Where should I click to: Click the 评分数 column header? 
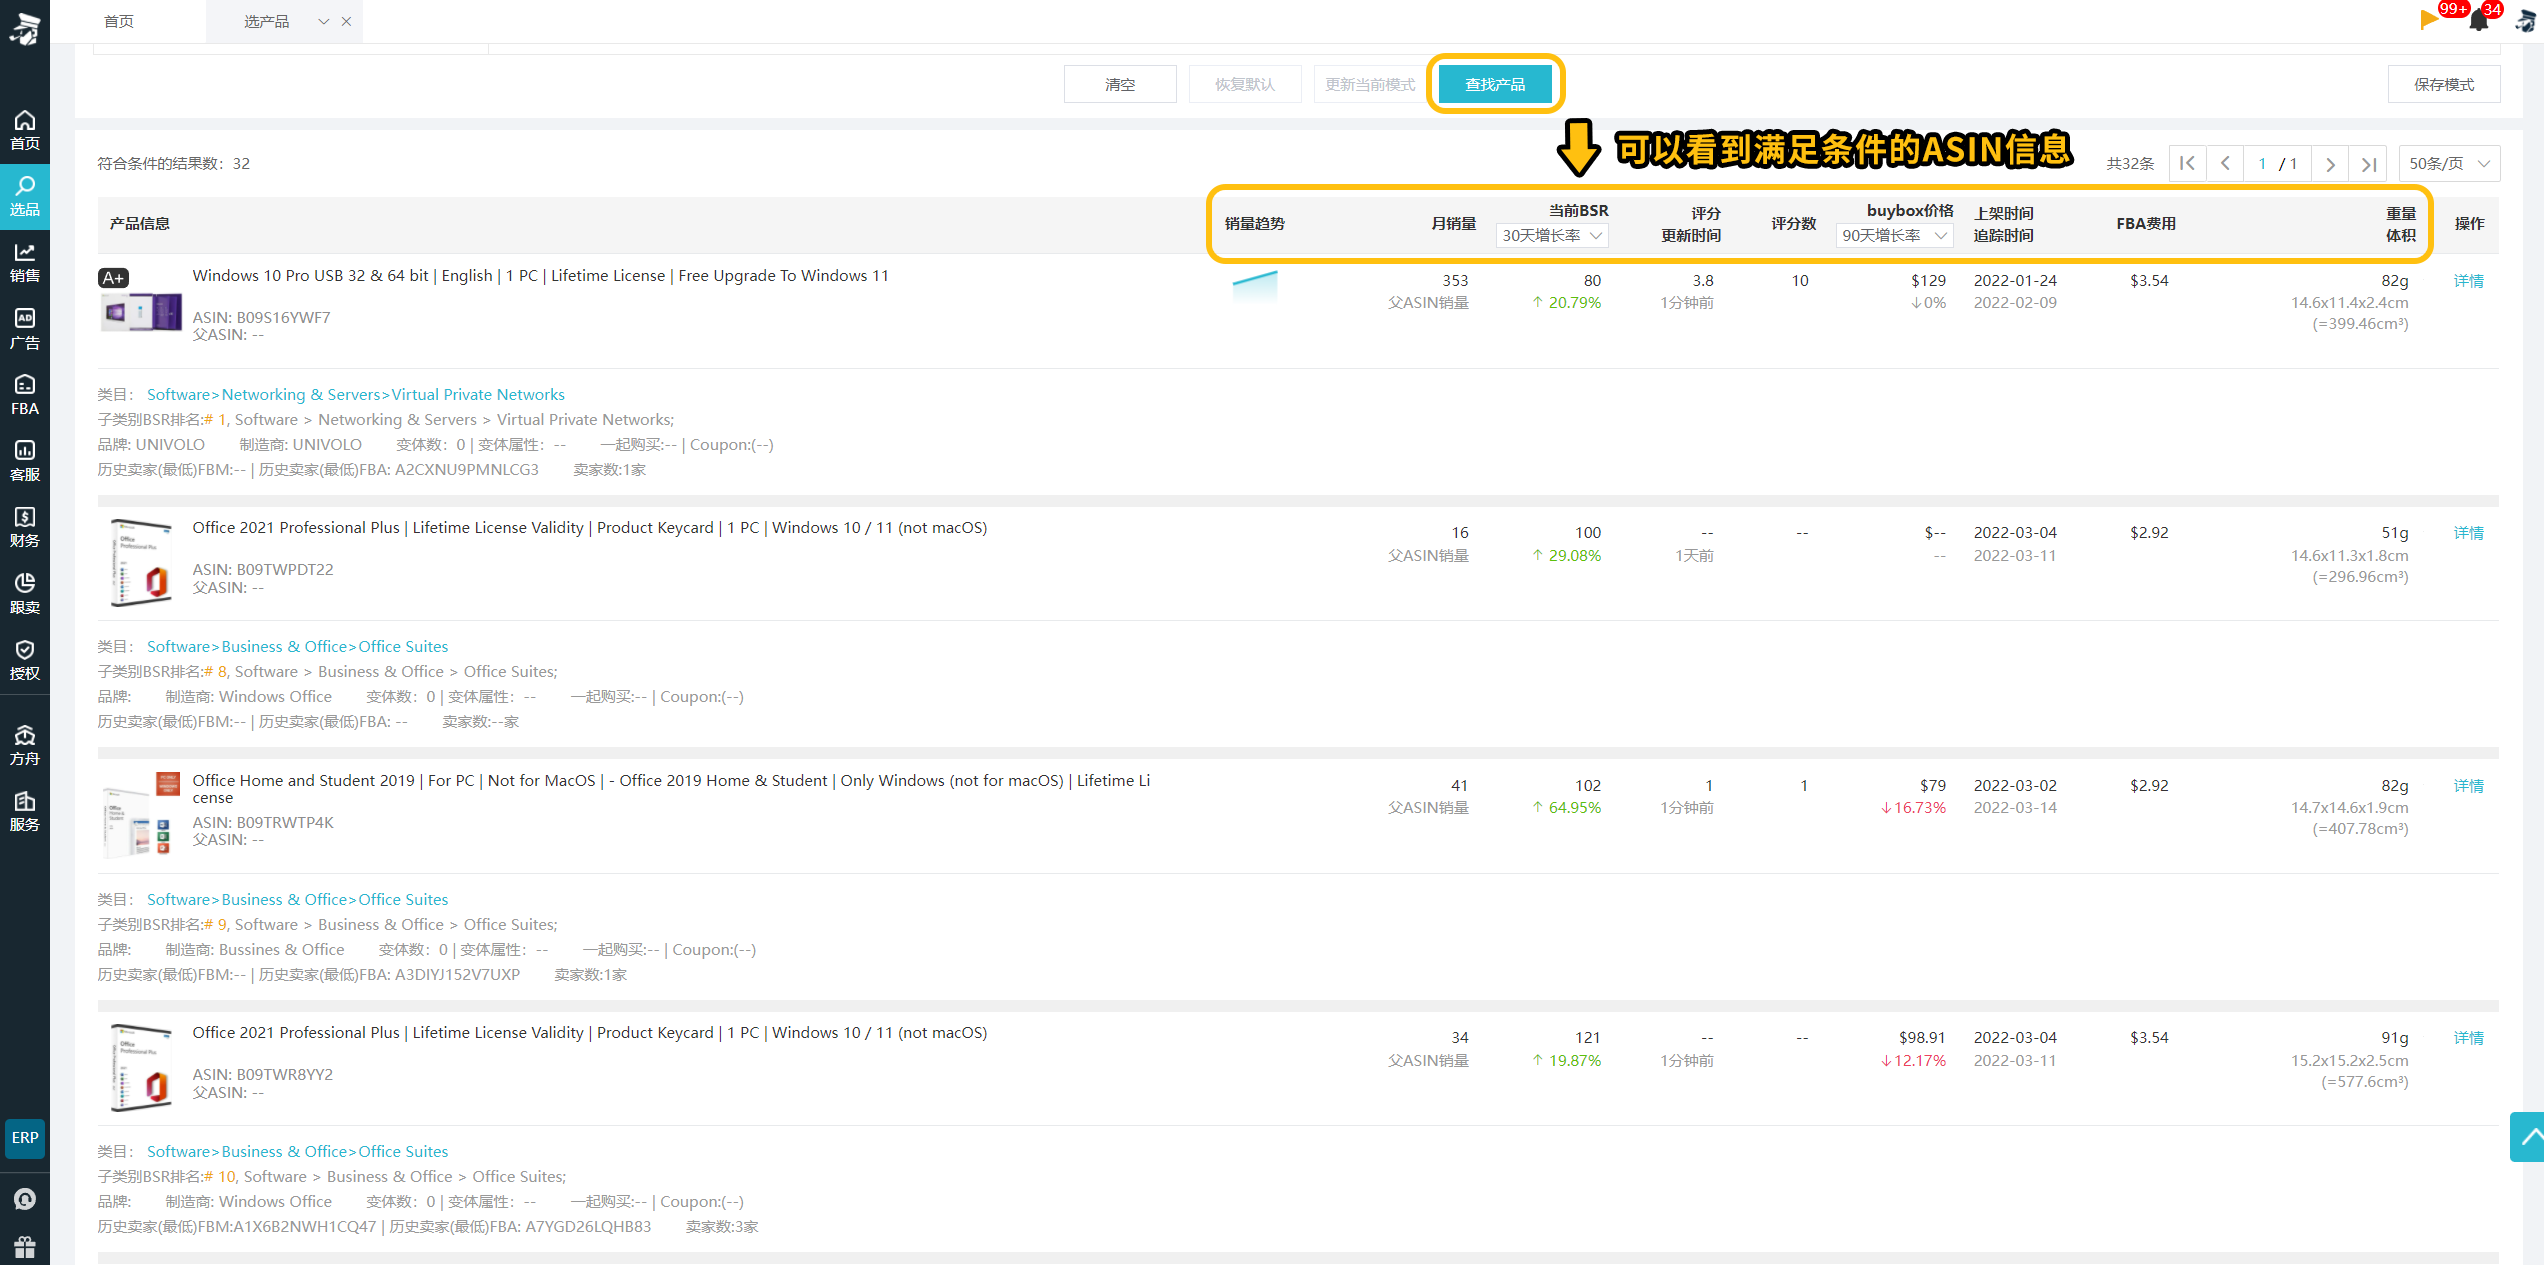click(1793, 223)
